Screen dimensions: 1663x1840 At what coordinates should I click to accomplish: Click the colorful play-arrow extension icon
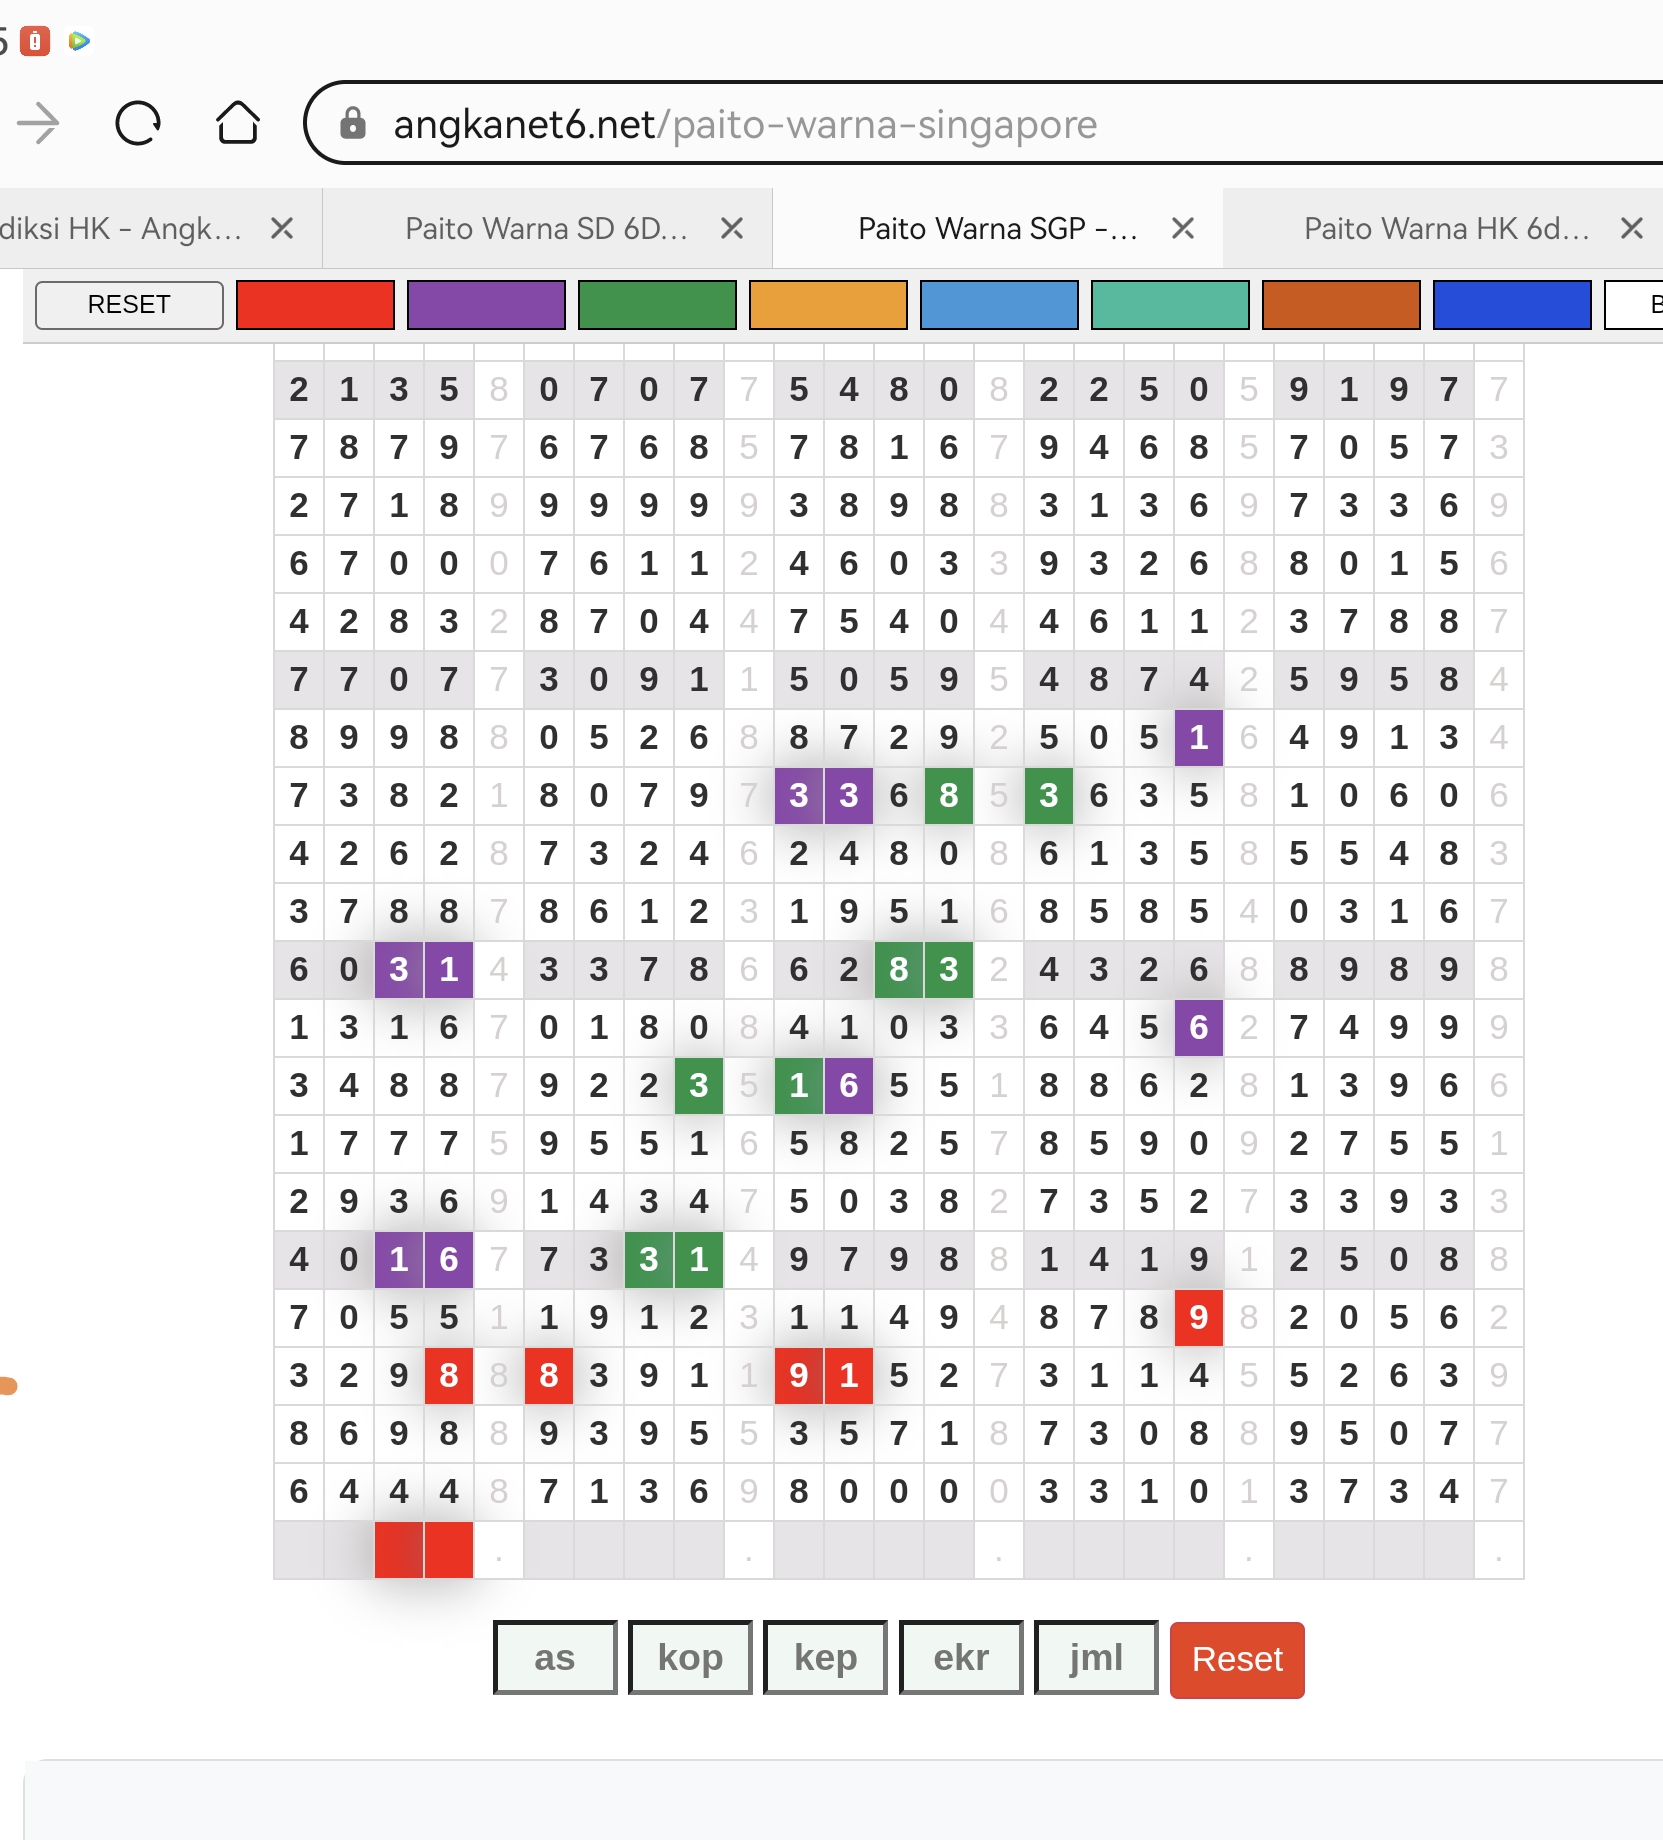tap(79, 41)
